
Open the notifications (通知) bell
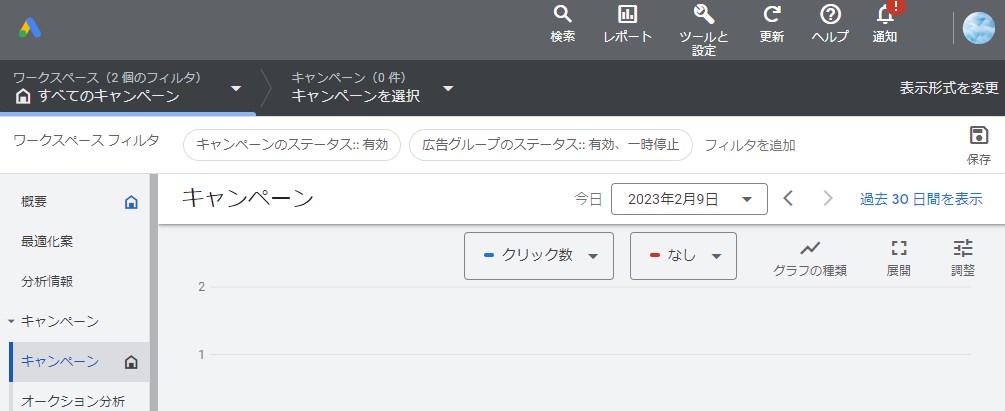885,24
